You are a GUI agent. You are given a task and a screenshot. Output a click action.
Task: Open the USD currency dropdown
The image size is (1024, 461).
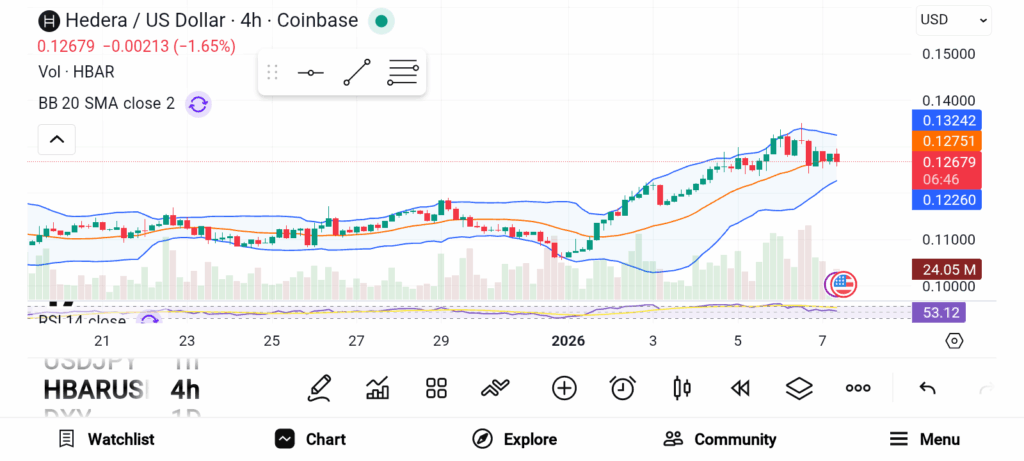953,19
